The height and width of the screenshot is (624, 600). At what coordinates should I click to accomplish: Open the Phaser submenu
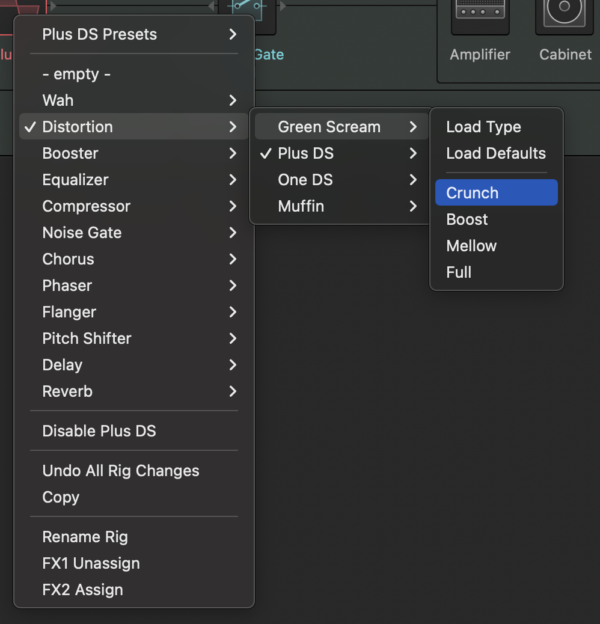click(x=134, y=286)
